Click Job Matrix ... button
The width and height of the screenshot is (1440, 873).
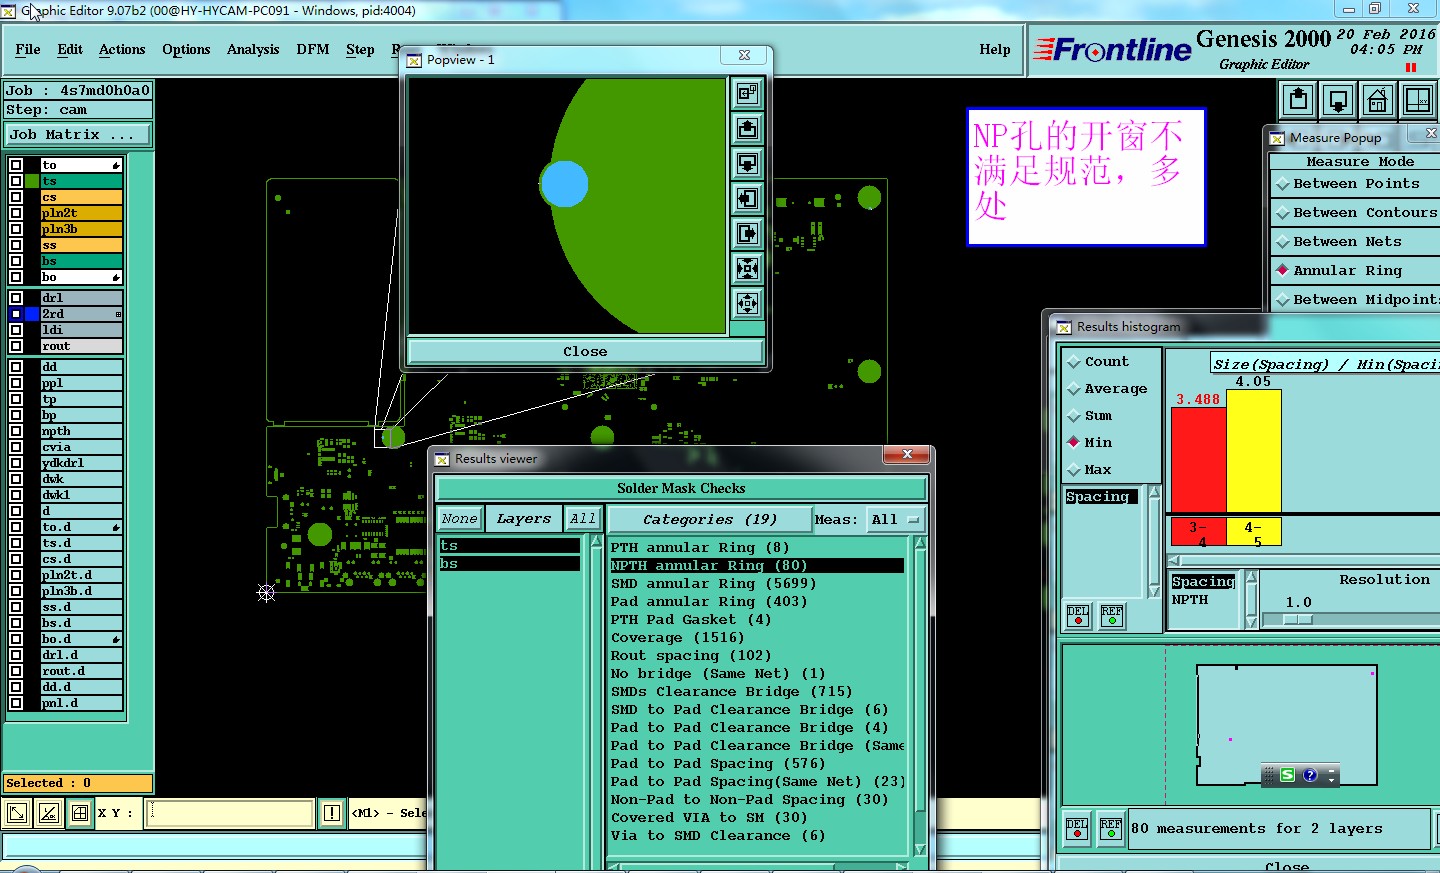[78, 135]
